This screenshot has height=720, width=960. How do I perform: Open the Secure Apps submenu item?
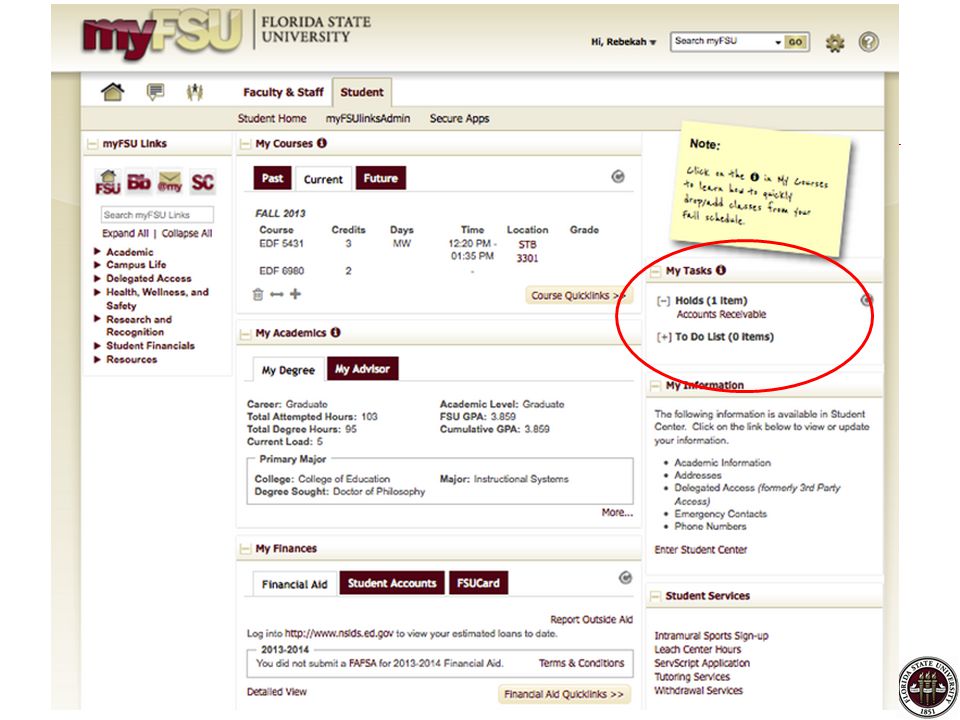point(459,119)
